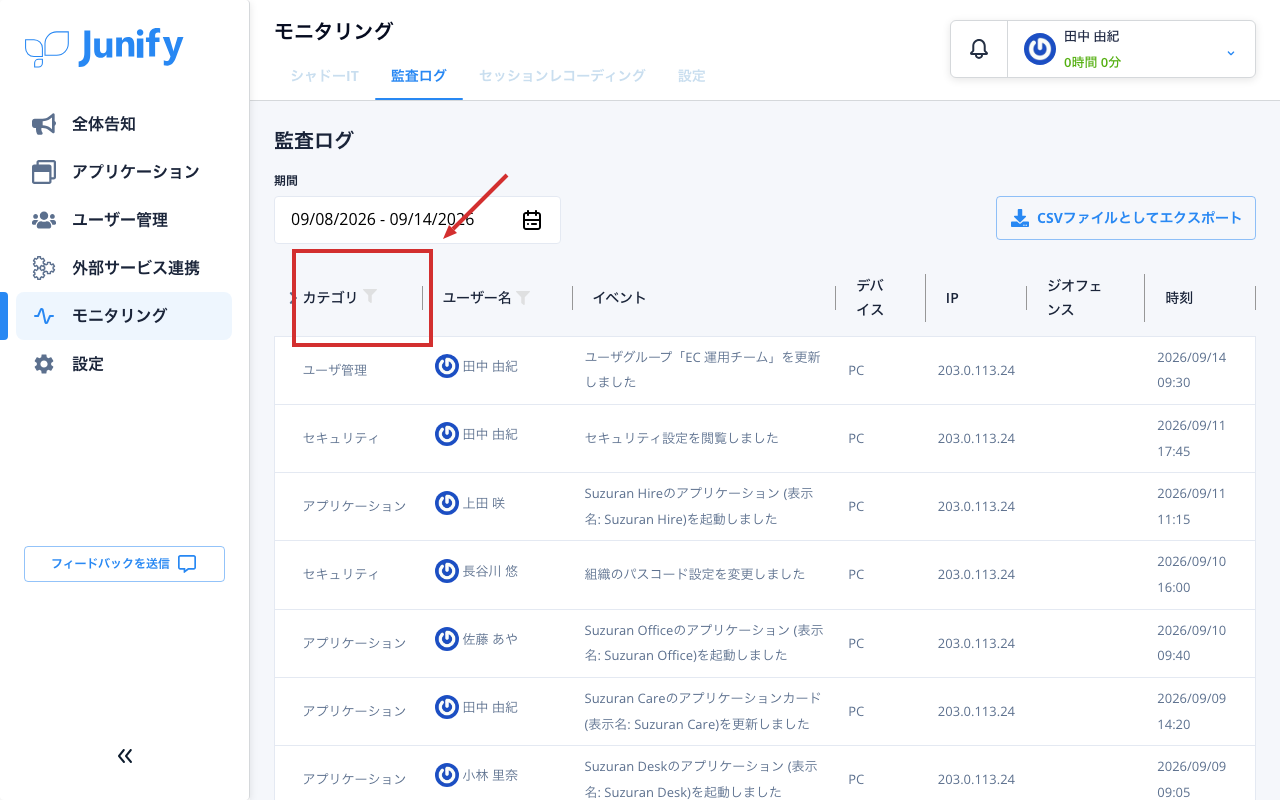Open 外部サービス連携 icon in sidebar
The width and height of the screenshot is (1280, 800).
tap(43, 268)
